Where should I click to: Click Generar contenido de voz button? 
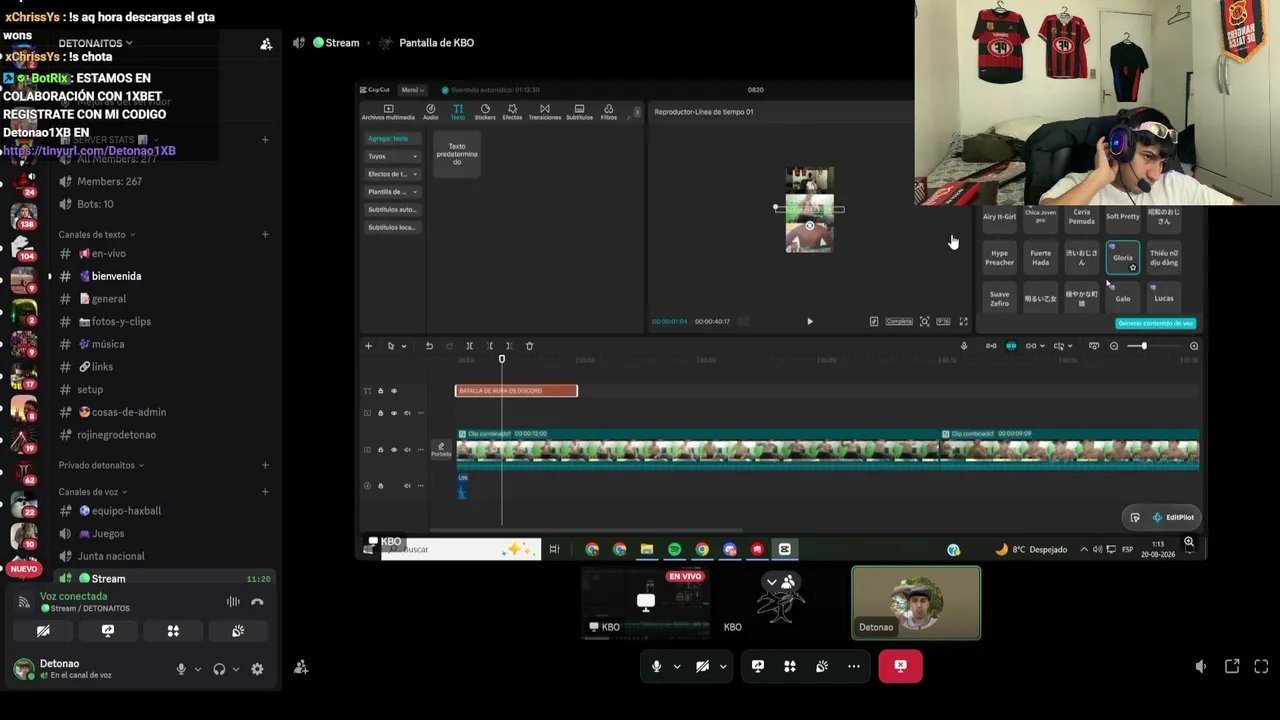1156,323
